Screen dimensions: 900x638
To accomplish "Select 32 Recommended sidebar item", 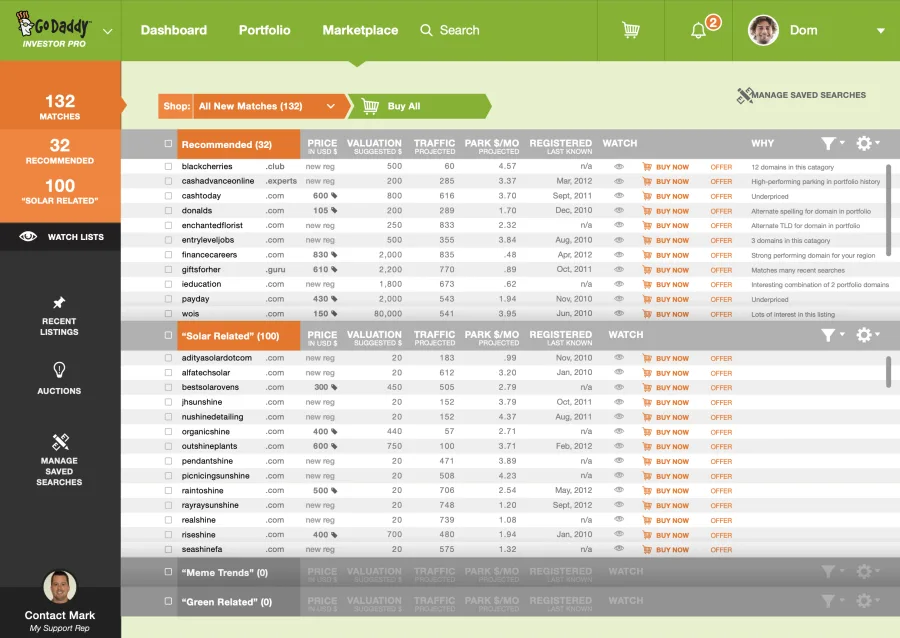I will click(60, 151).
